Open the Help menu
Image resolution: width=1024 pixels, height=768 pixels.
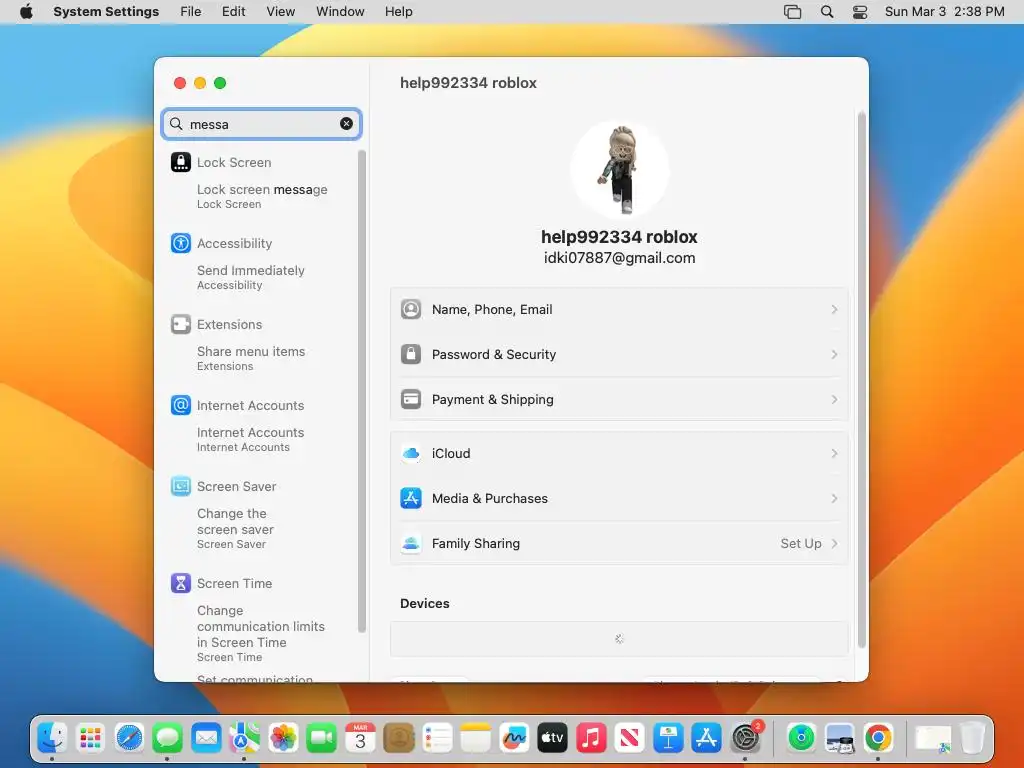tap(398, 12)
